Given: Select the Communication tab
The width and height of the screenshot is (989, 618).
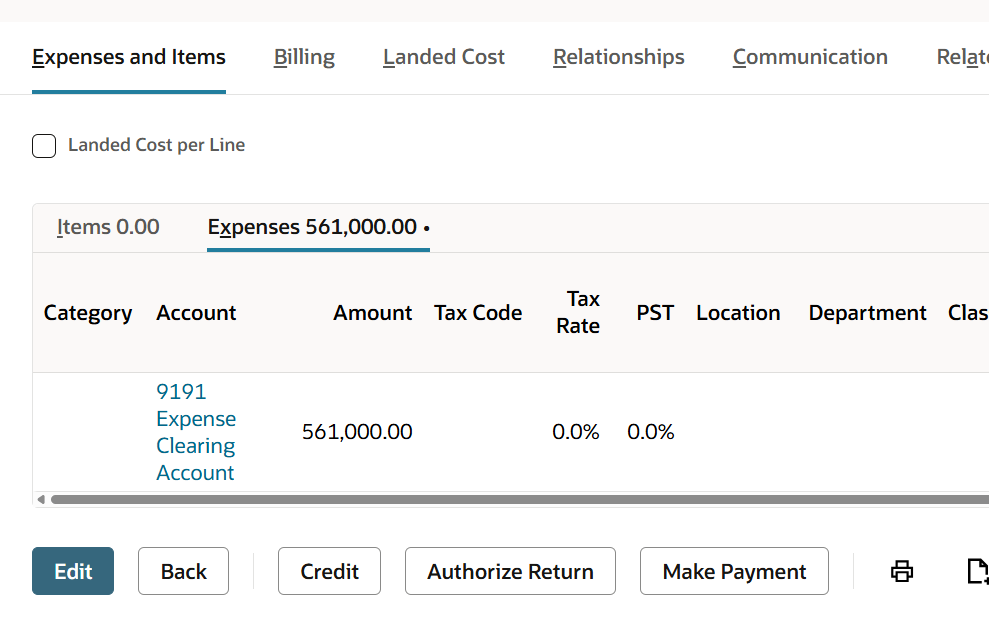Looking at the screenshot, I should (x=810, y=57).
